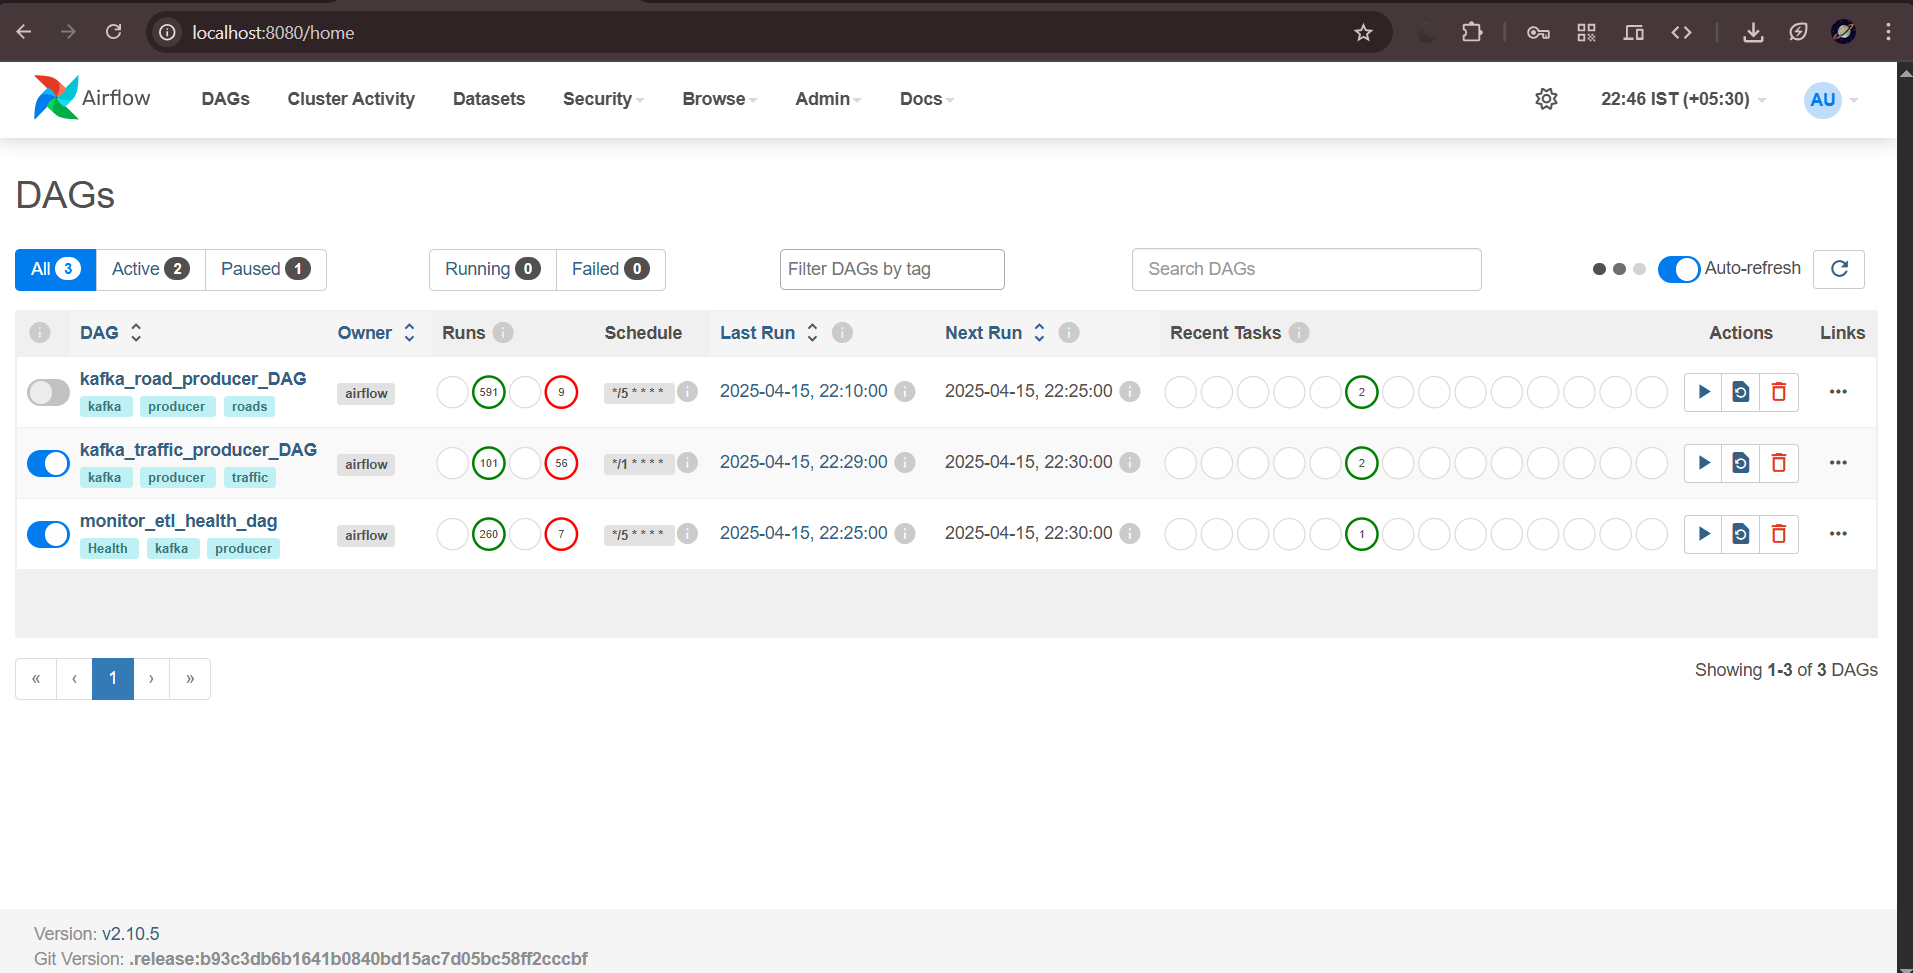
Task: Unpause the kafka_road_producer_DAG toggle
Action: 48,392
